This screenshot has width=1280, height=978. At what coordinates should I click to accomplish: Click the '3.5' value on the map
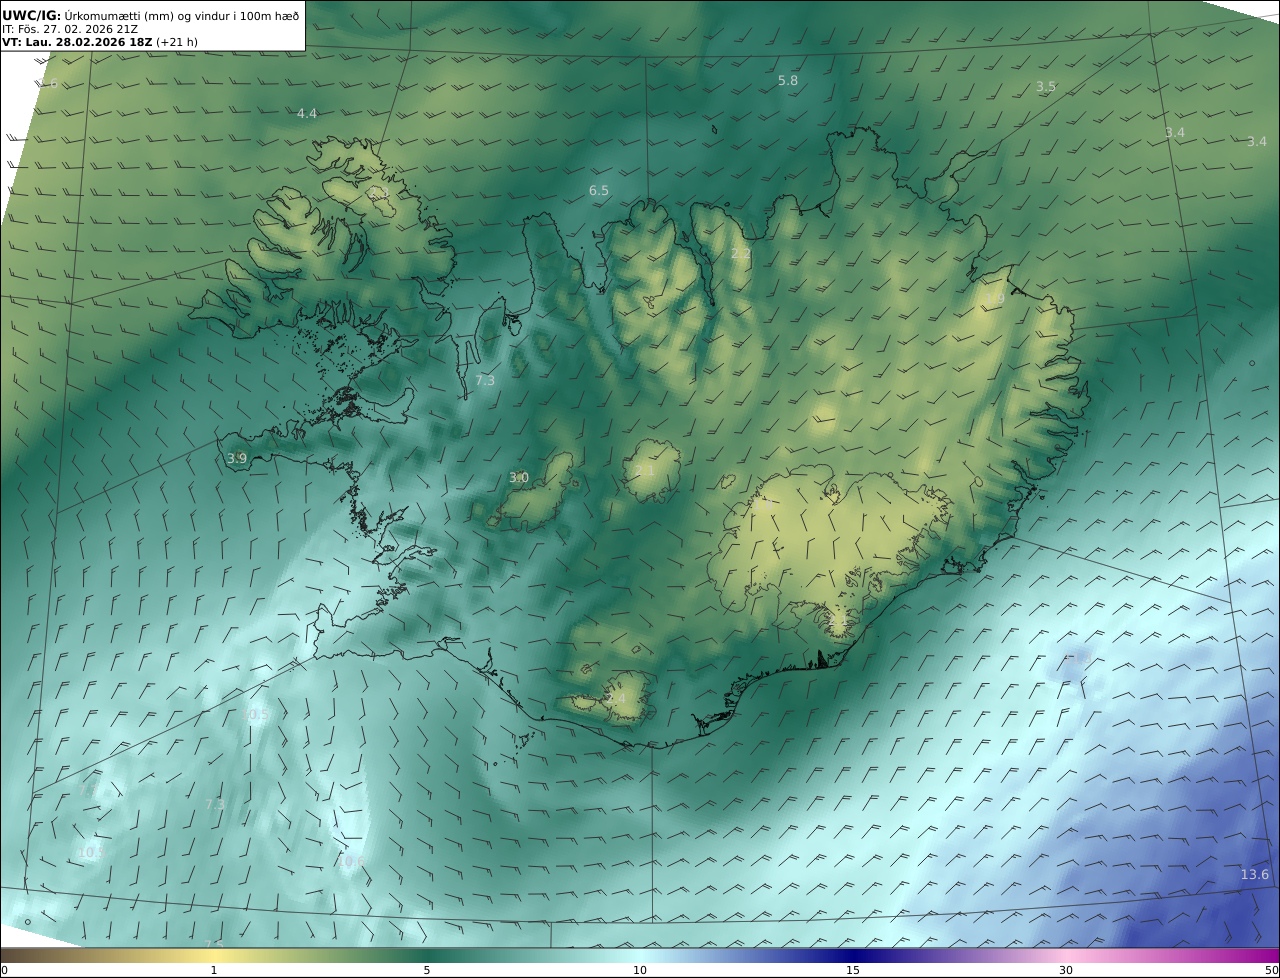(x=1045, y=87)
